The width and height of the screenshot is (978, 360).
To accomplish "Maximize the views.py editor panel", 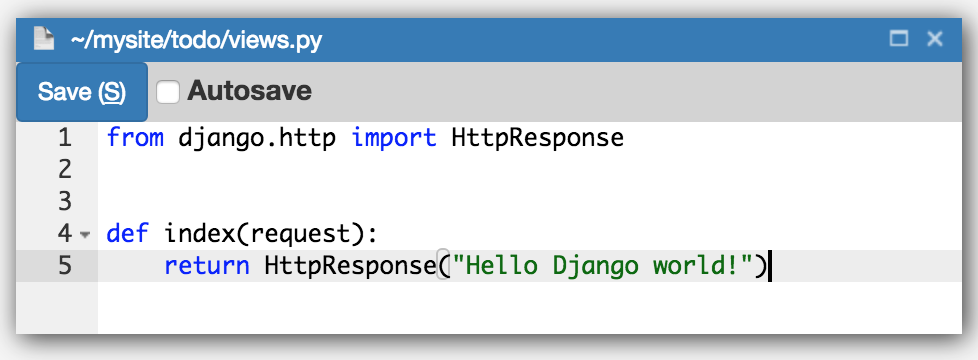I will [899, 39].
